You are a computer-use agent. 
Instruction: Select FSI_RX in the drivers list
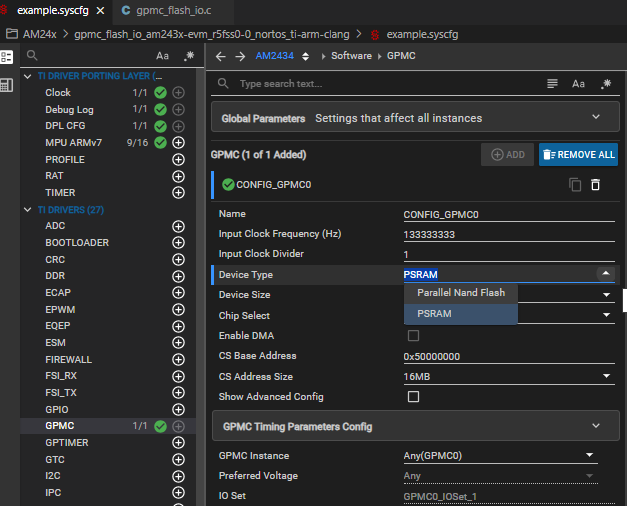tap(61, 376)
